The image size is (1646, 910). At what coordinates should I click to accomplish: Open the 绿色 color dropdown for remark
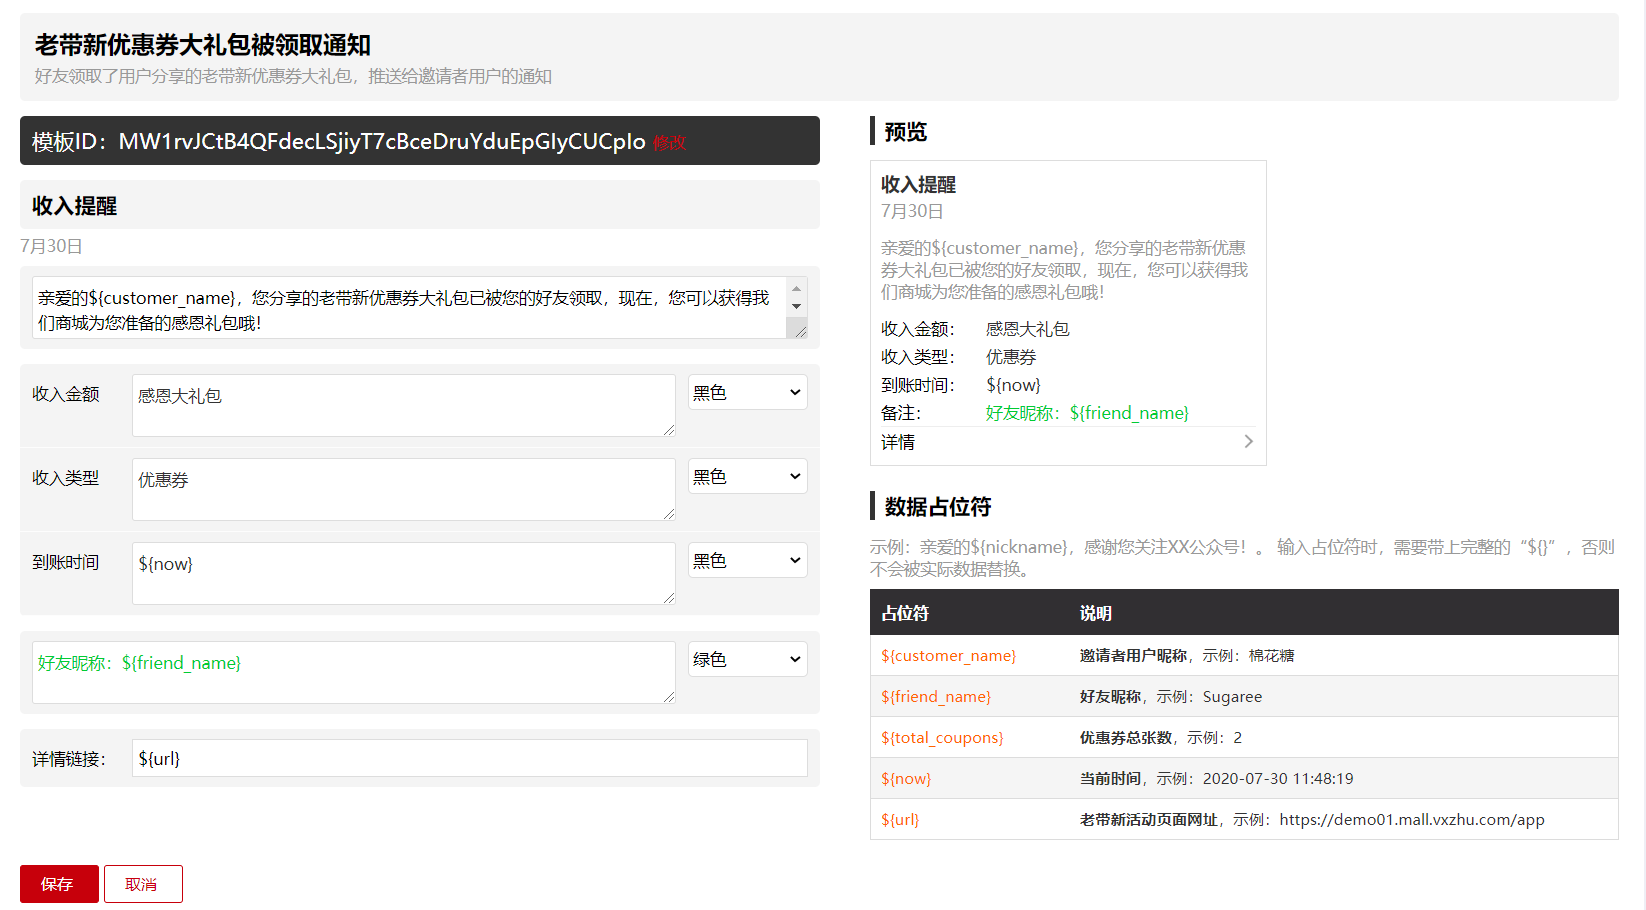coord(747,660)
